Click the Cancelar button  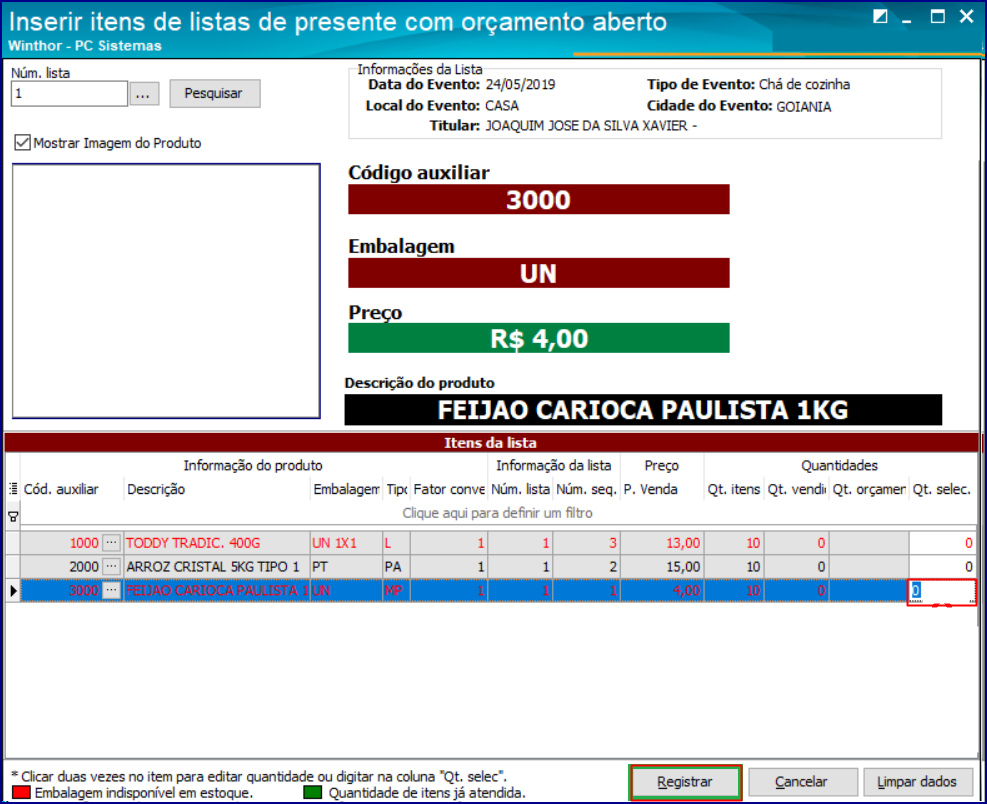pos(802,782)
